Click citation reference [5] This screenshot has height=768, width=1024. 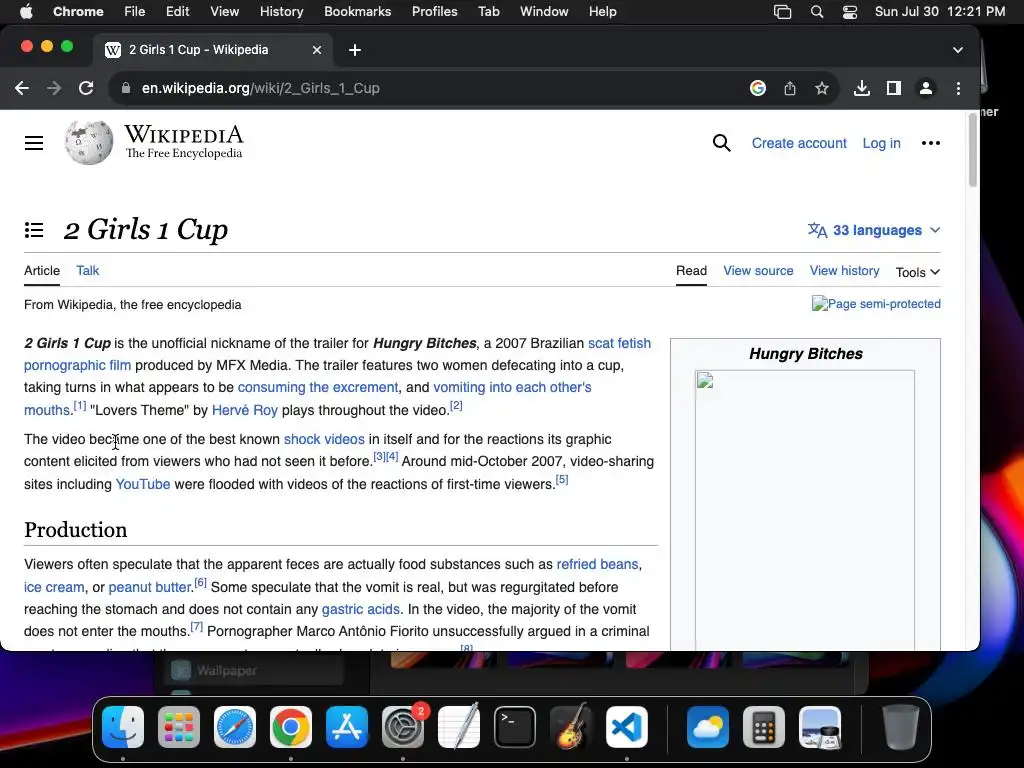coord(562,480)
